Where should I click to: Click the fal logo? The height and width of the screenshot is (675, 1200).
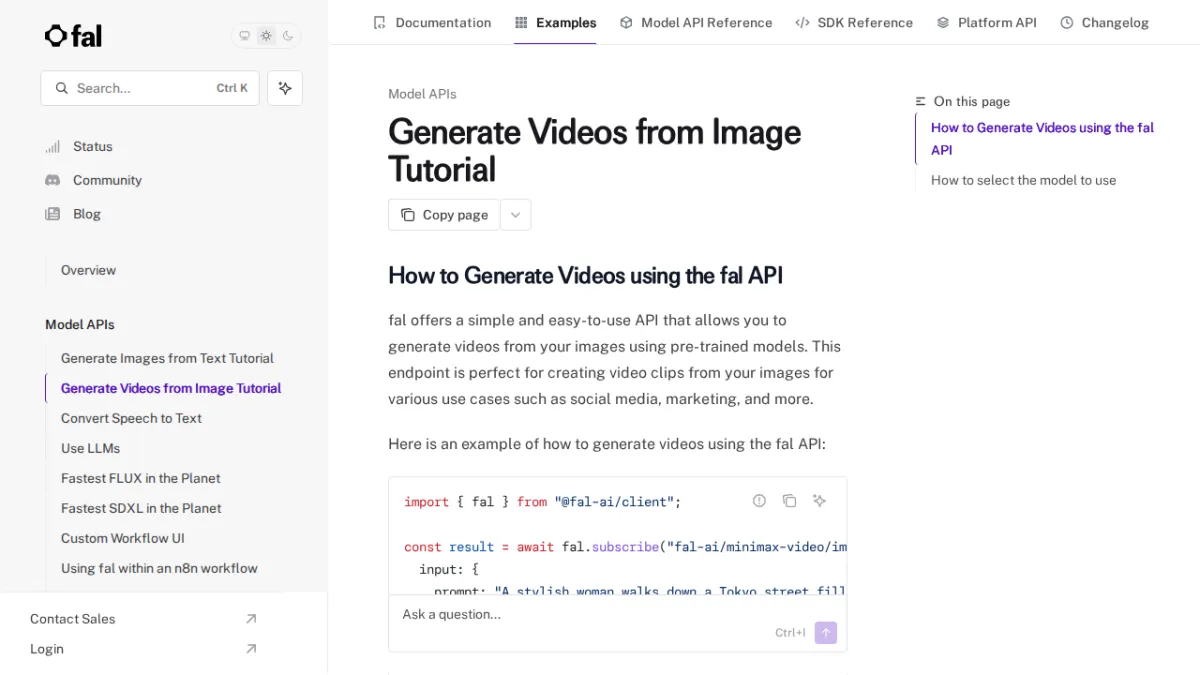click(73, 36)
